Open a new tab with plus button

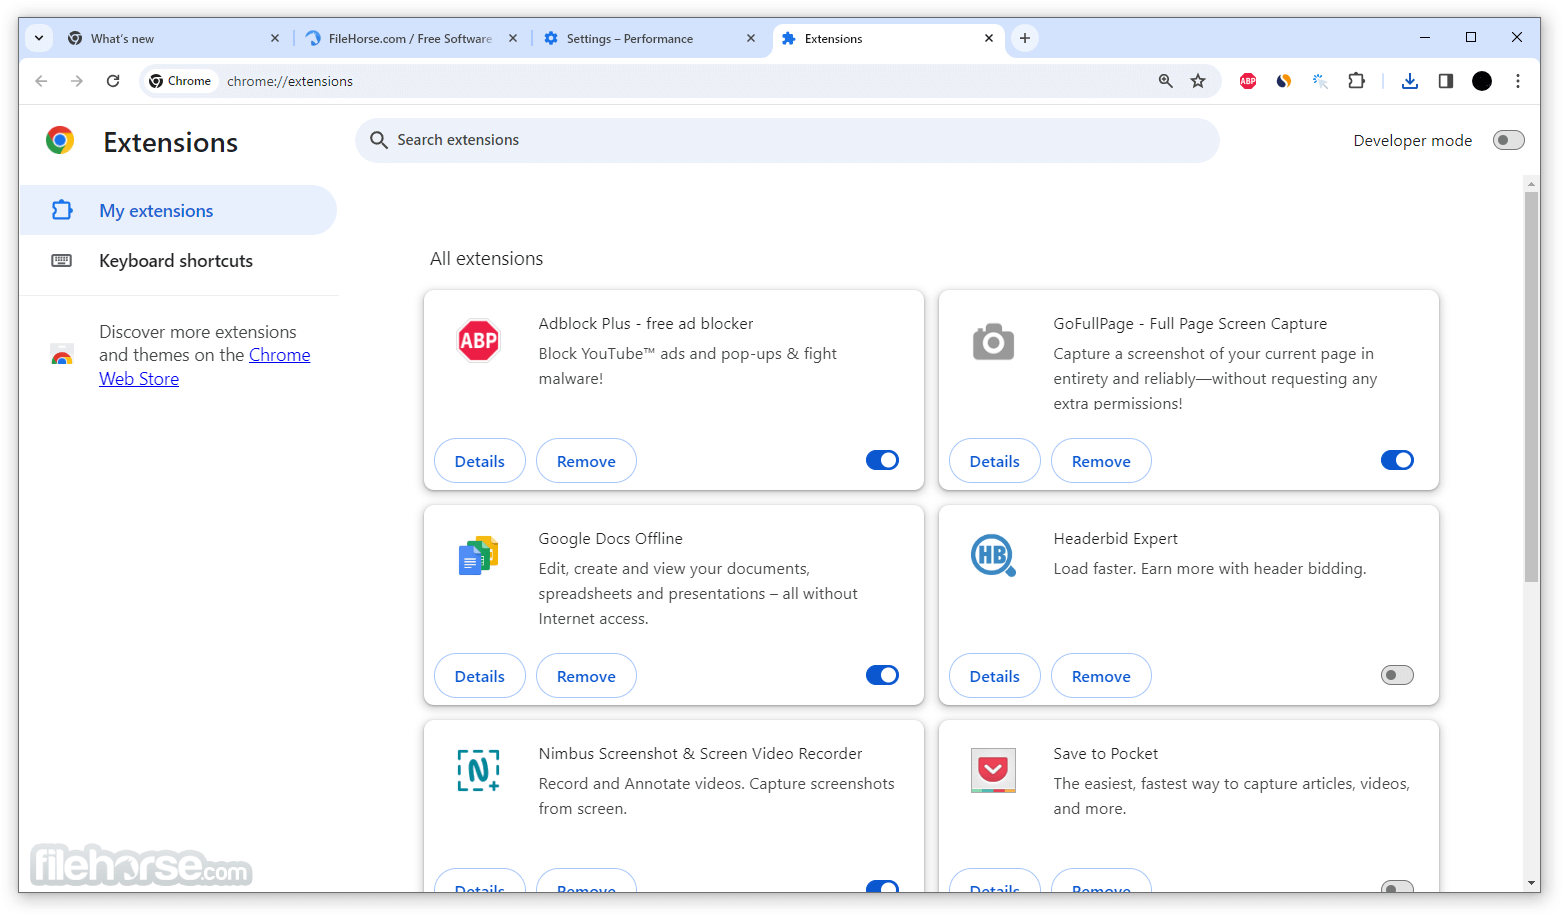(1025, 38)
